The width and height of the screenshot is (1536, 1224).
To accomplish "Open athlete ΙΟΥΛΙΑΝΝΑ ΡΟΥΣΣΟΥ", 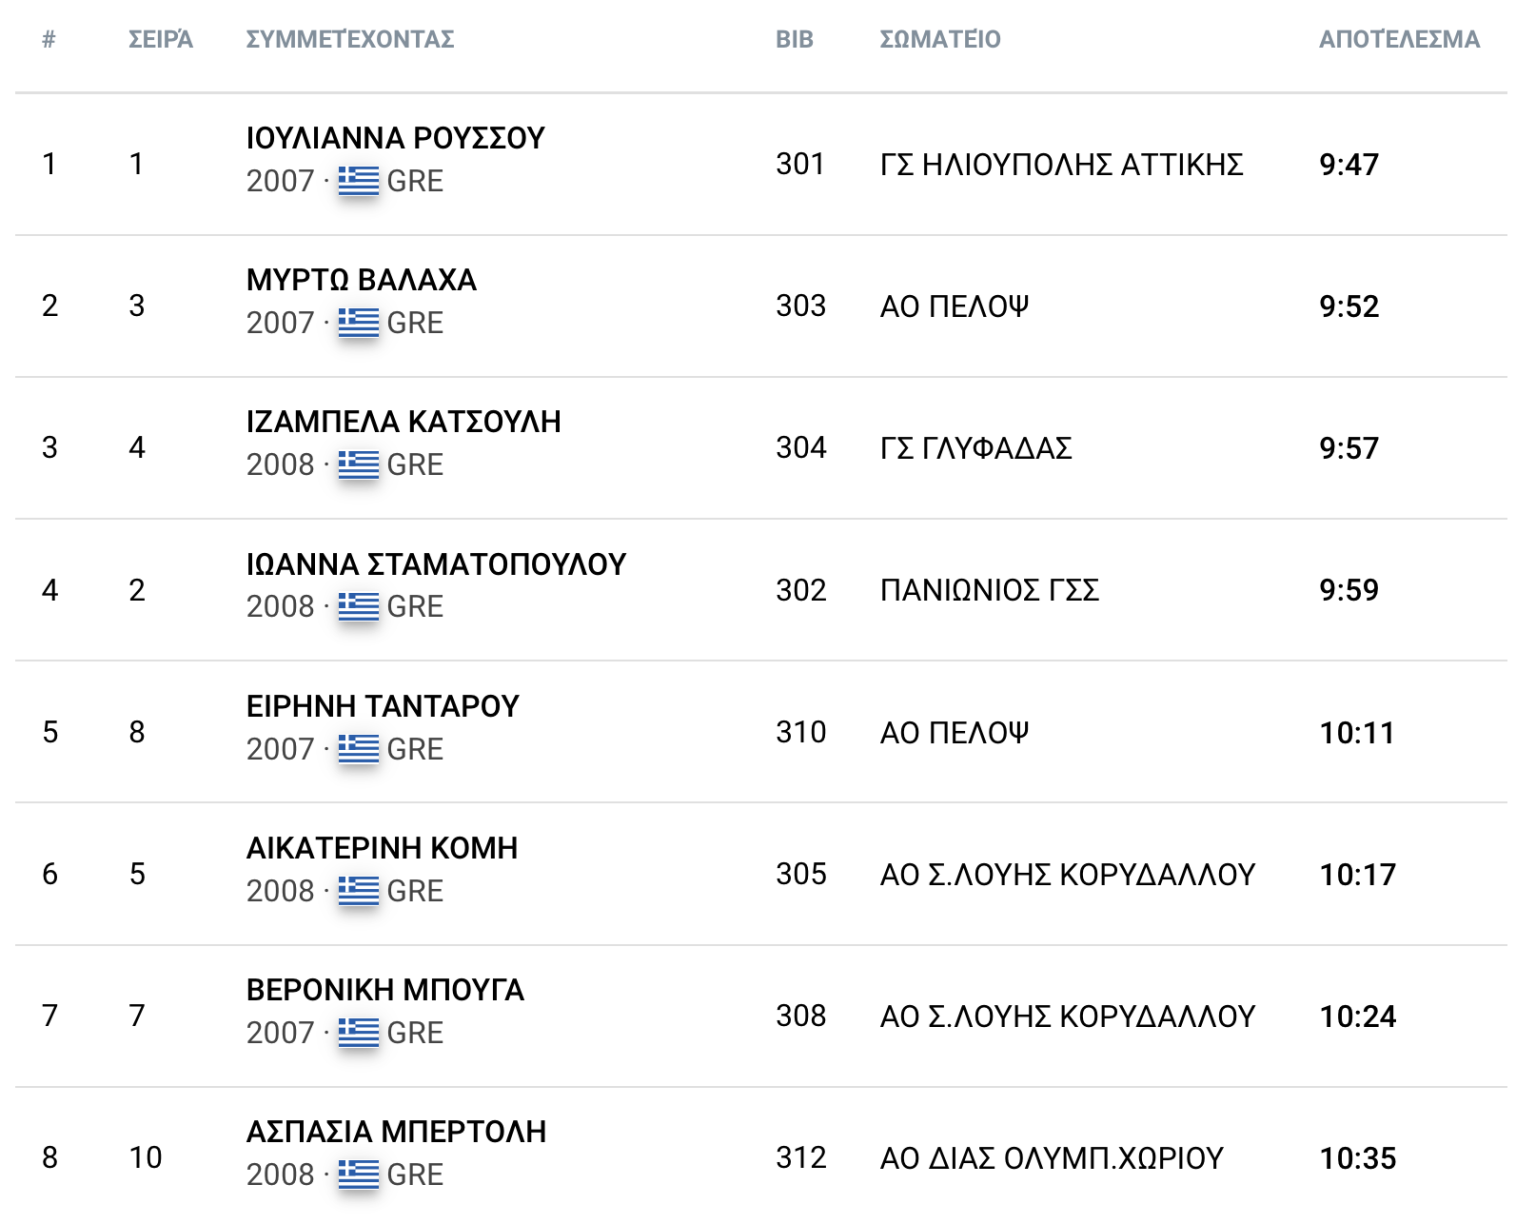I will [395, 138].
